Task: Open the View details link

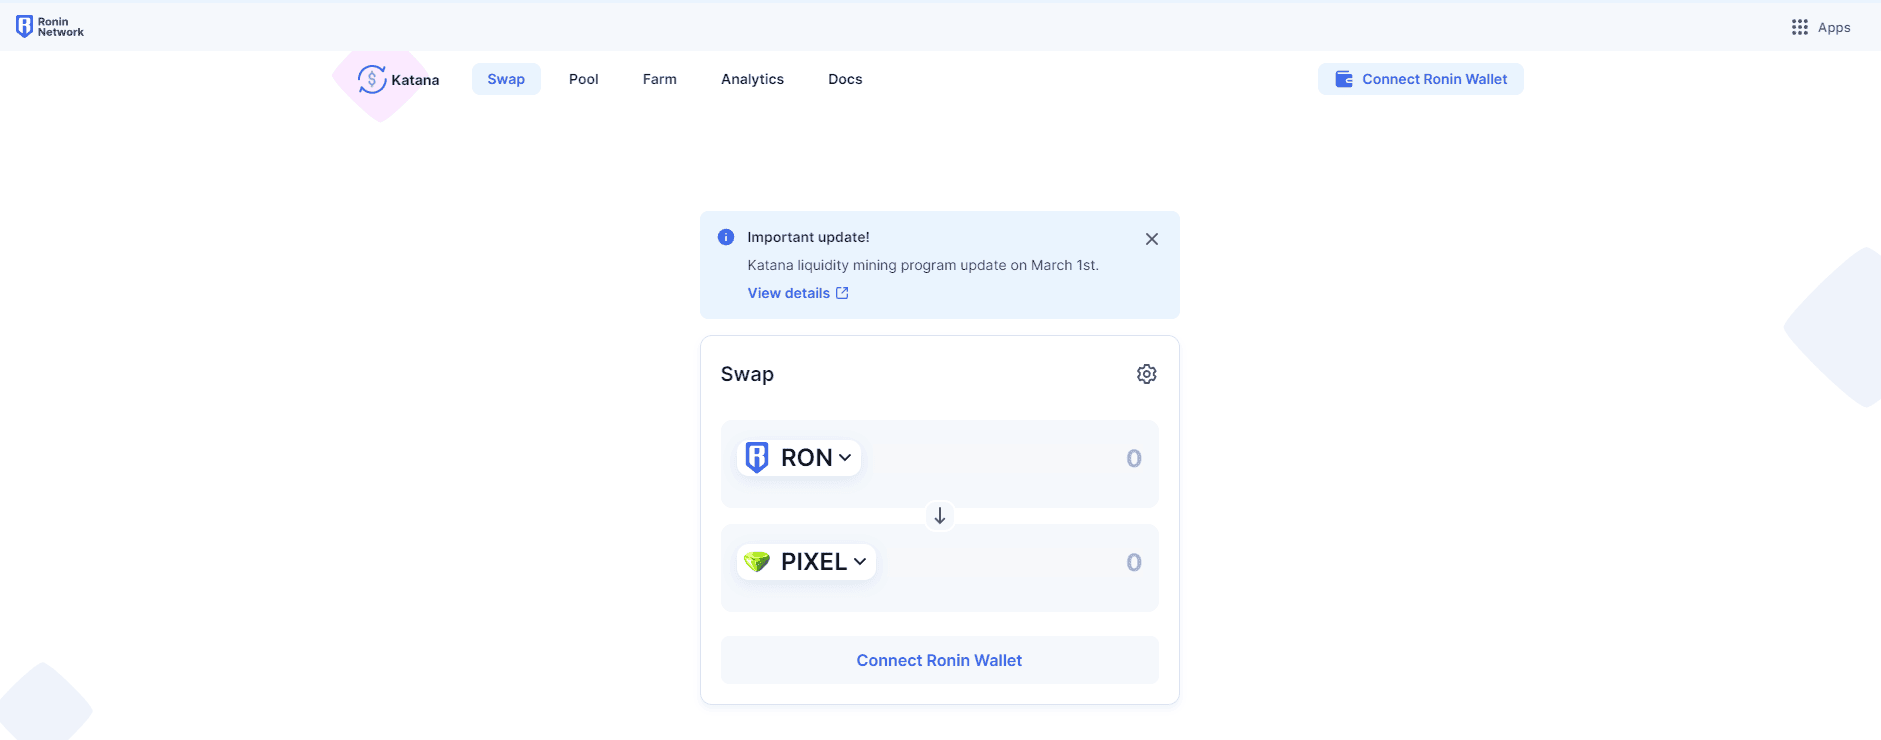Action: tap(788, 293)
